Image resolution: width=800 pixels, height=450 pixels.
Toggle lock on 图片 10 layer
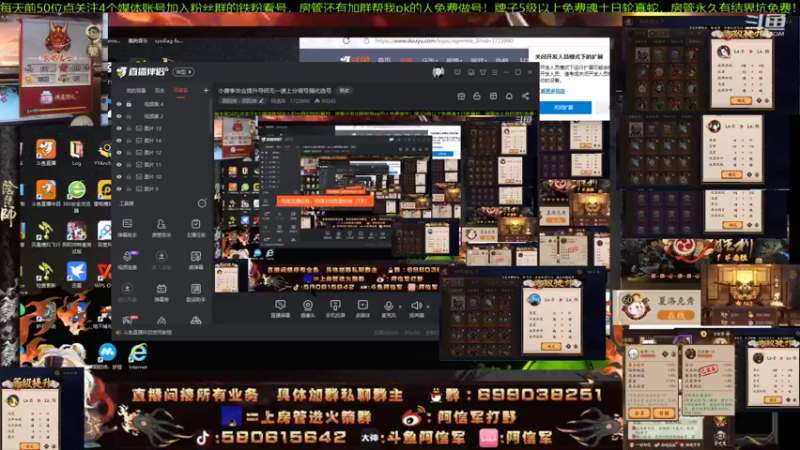pyautogui.click(x=129, y=177)
